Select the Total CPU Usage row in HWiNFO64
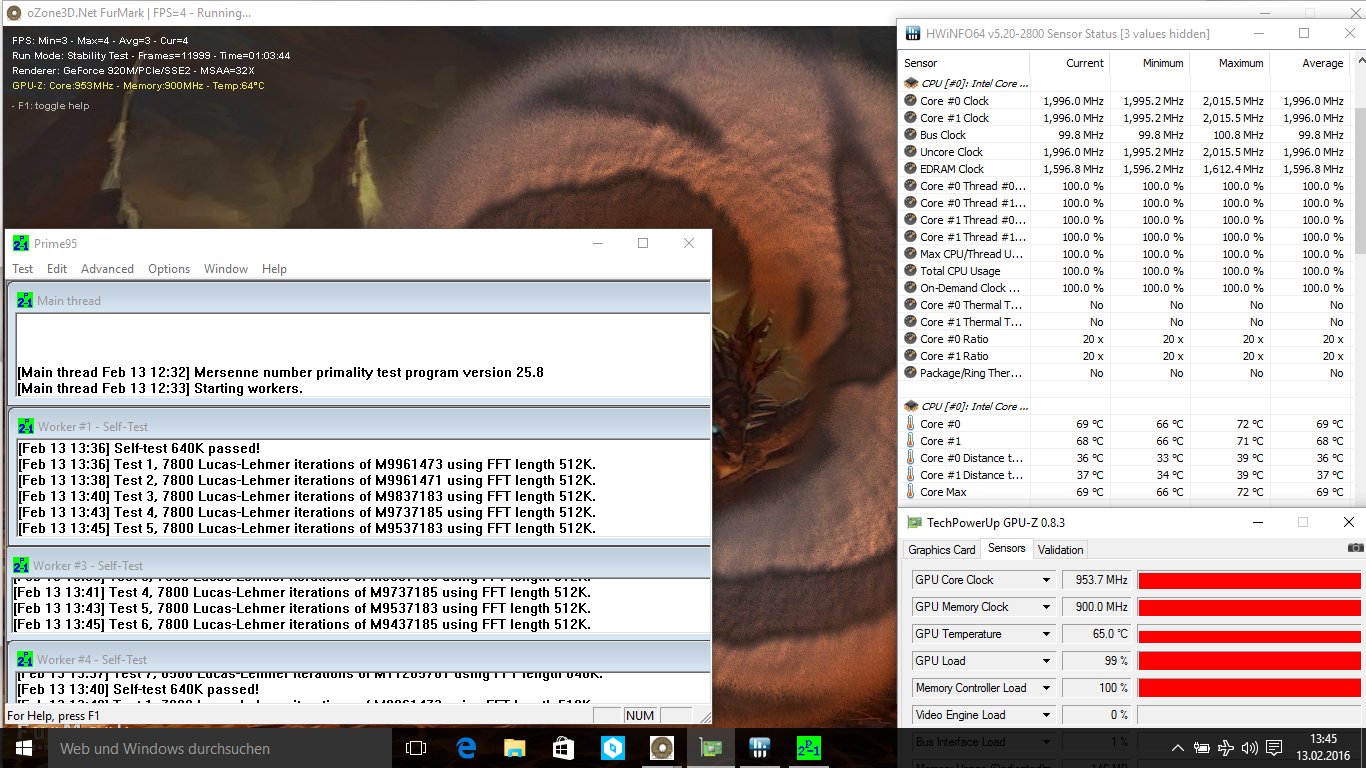 (1125, 271)
